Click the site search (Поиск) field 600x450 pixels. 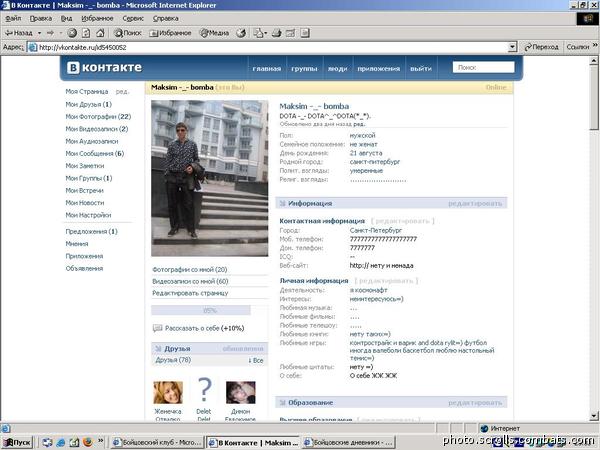pos(483,67)
